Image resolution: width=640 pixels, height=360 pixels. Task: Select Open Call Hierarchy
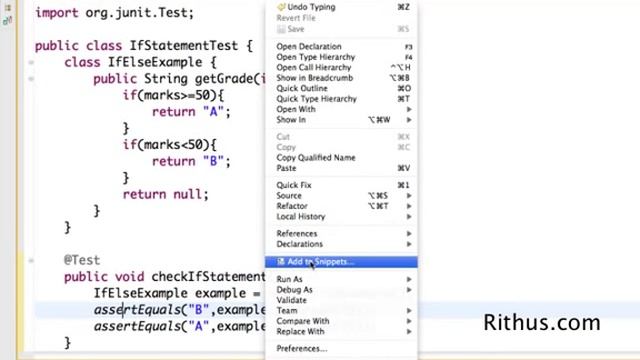tap(341, 67)
